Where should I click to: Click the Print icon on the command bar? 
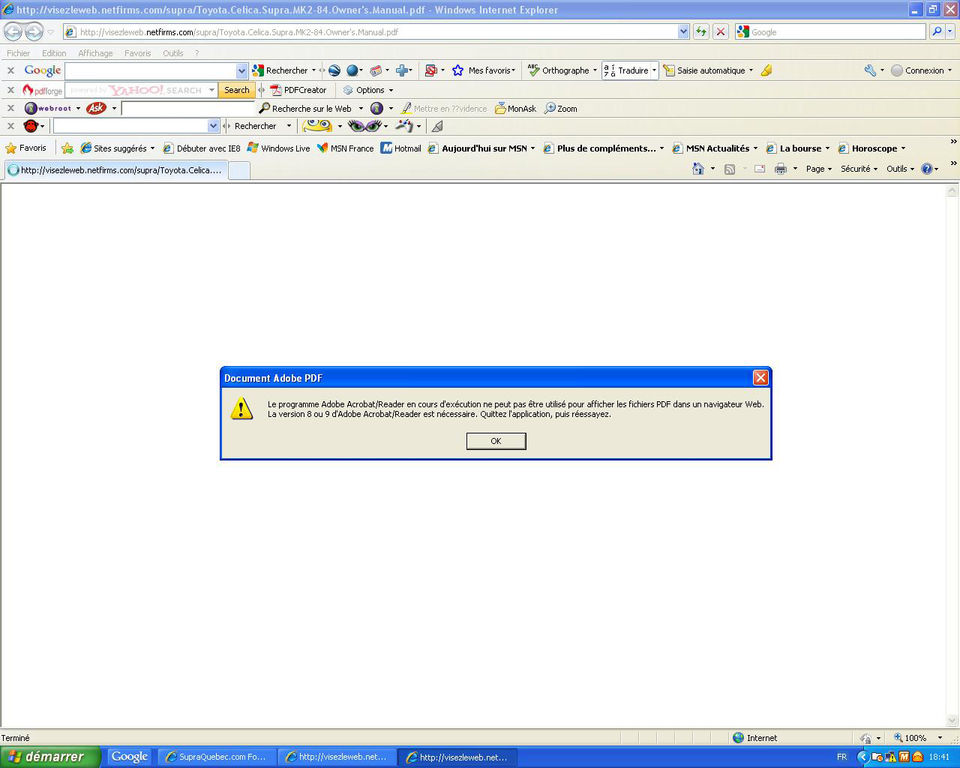781,169
